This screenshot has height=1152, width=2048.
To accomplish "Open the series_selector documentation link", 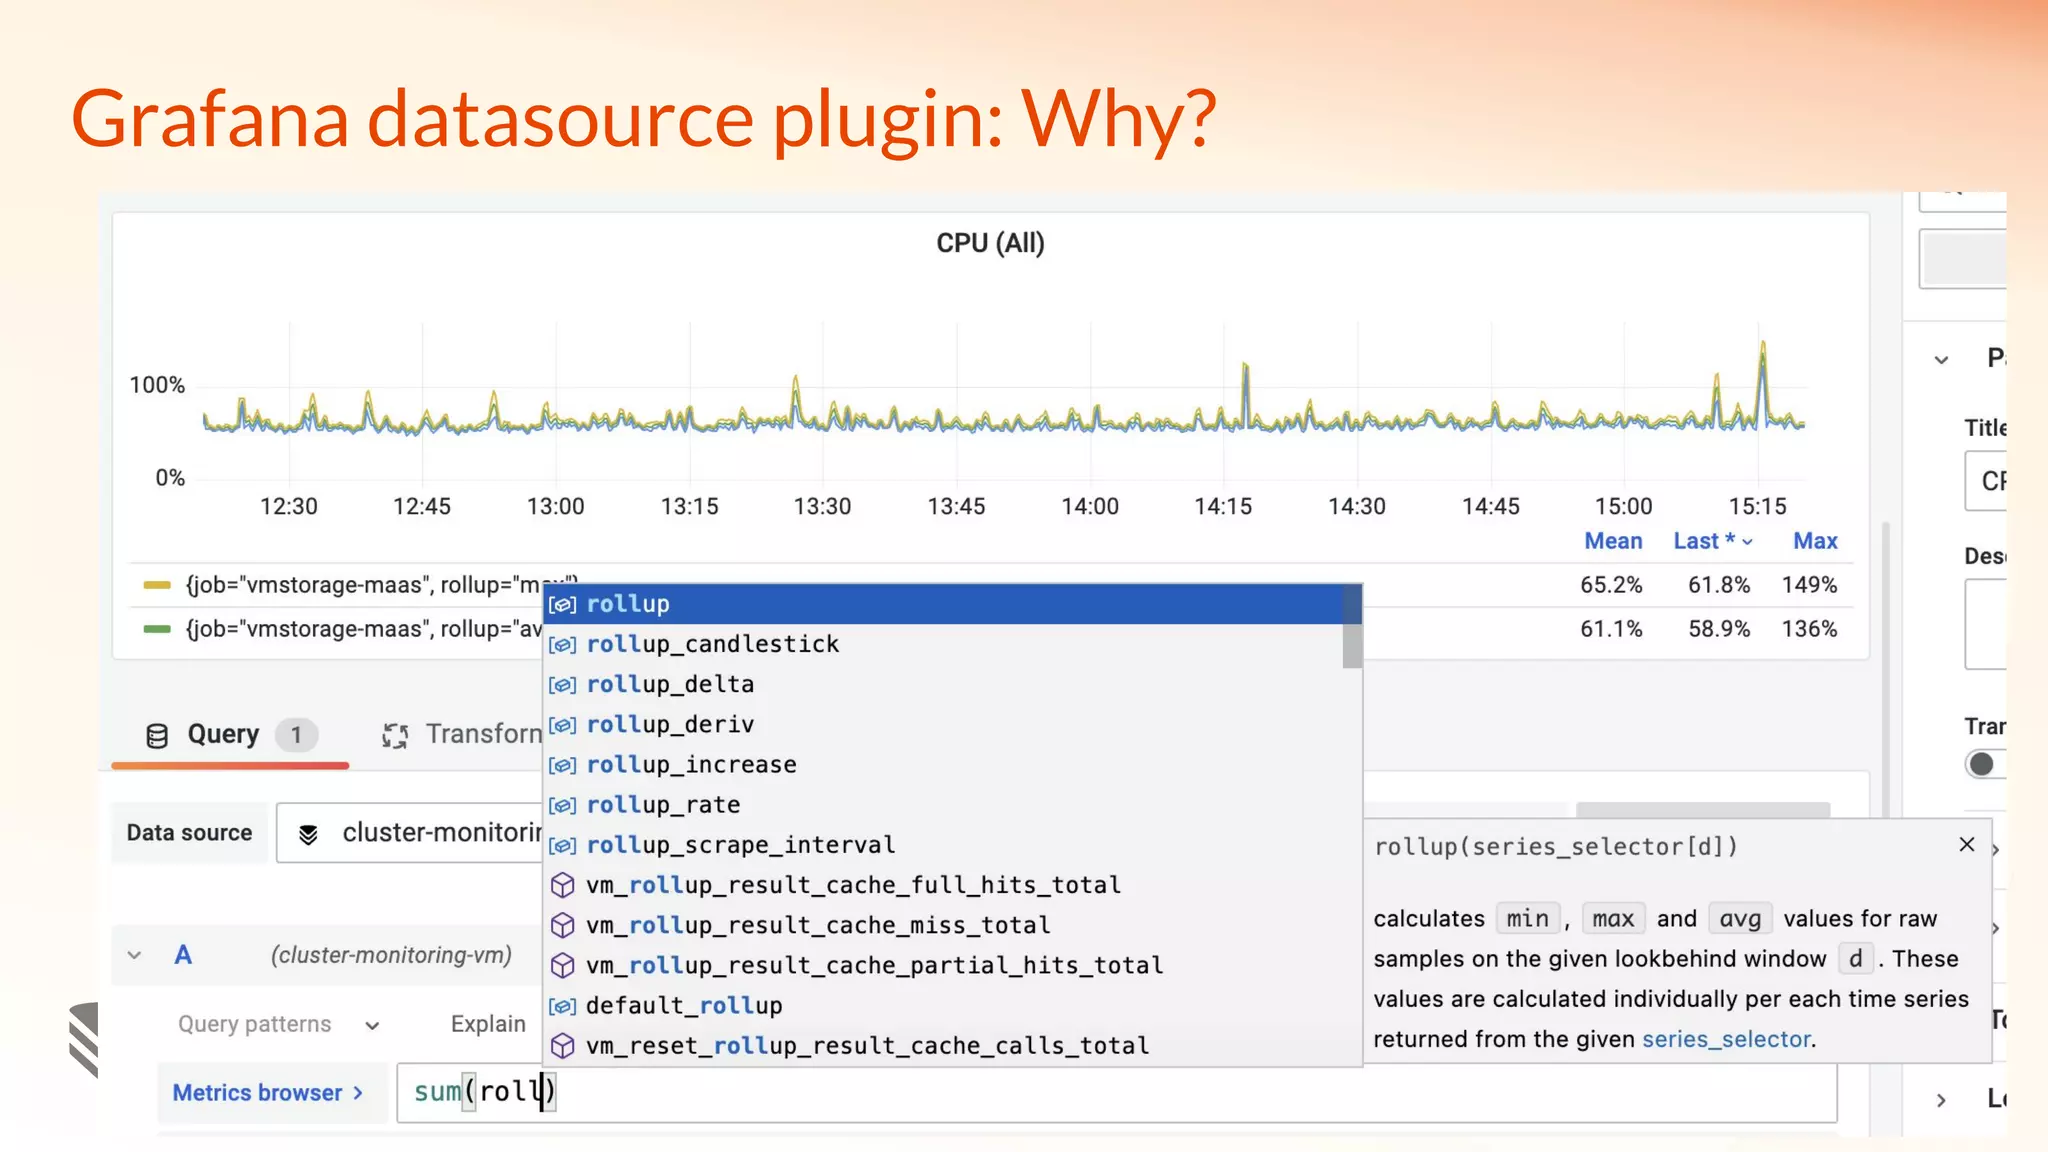I will coord(1726,1039).
